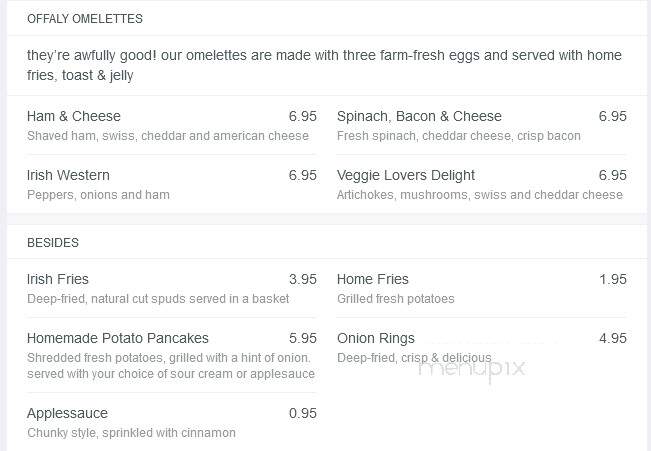The image size is (651, 451).
Task: Click the 3.95 price for Irish Fries
Action: pyautogui.click(x=303, y=279)
